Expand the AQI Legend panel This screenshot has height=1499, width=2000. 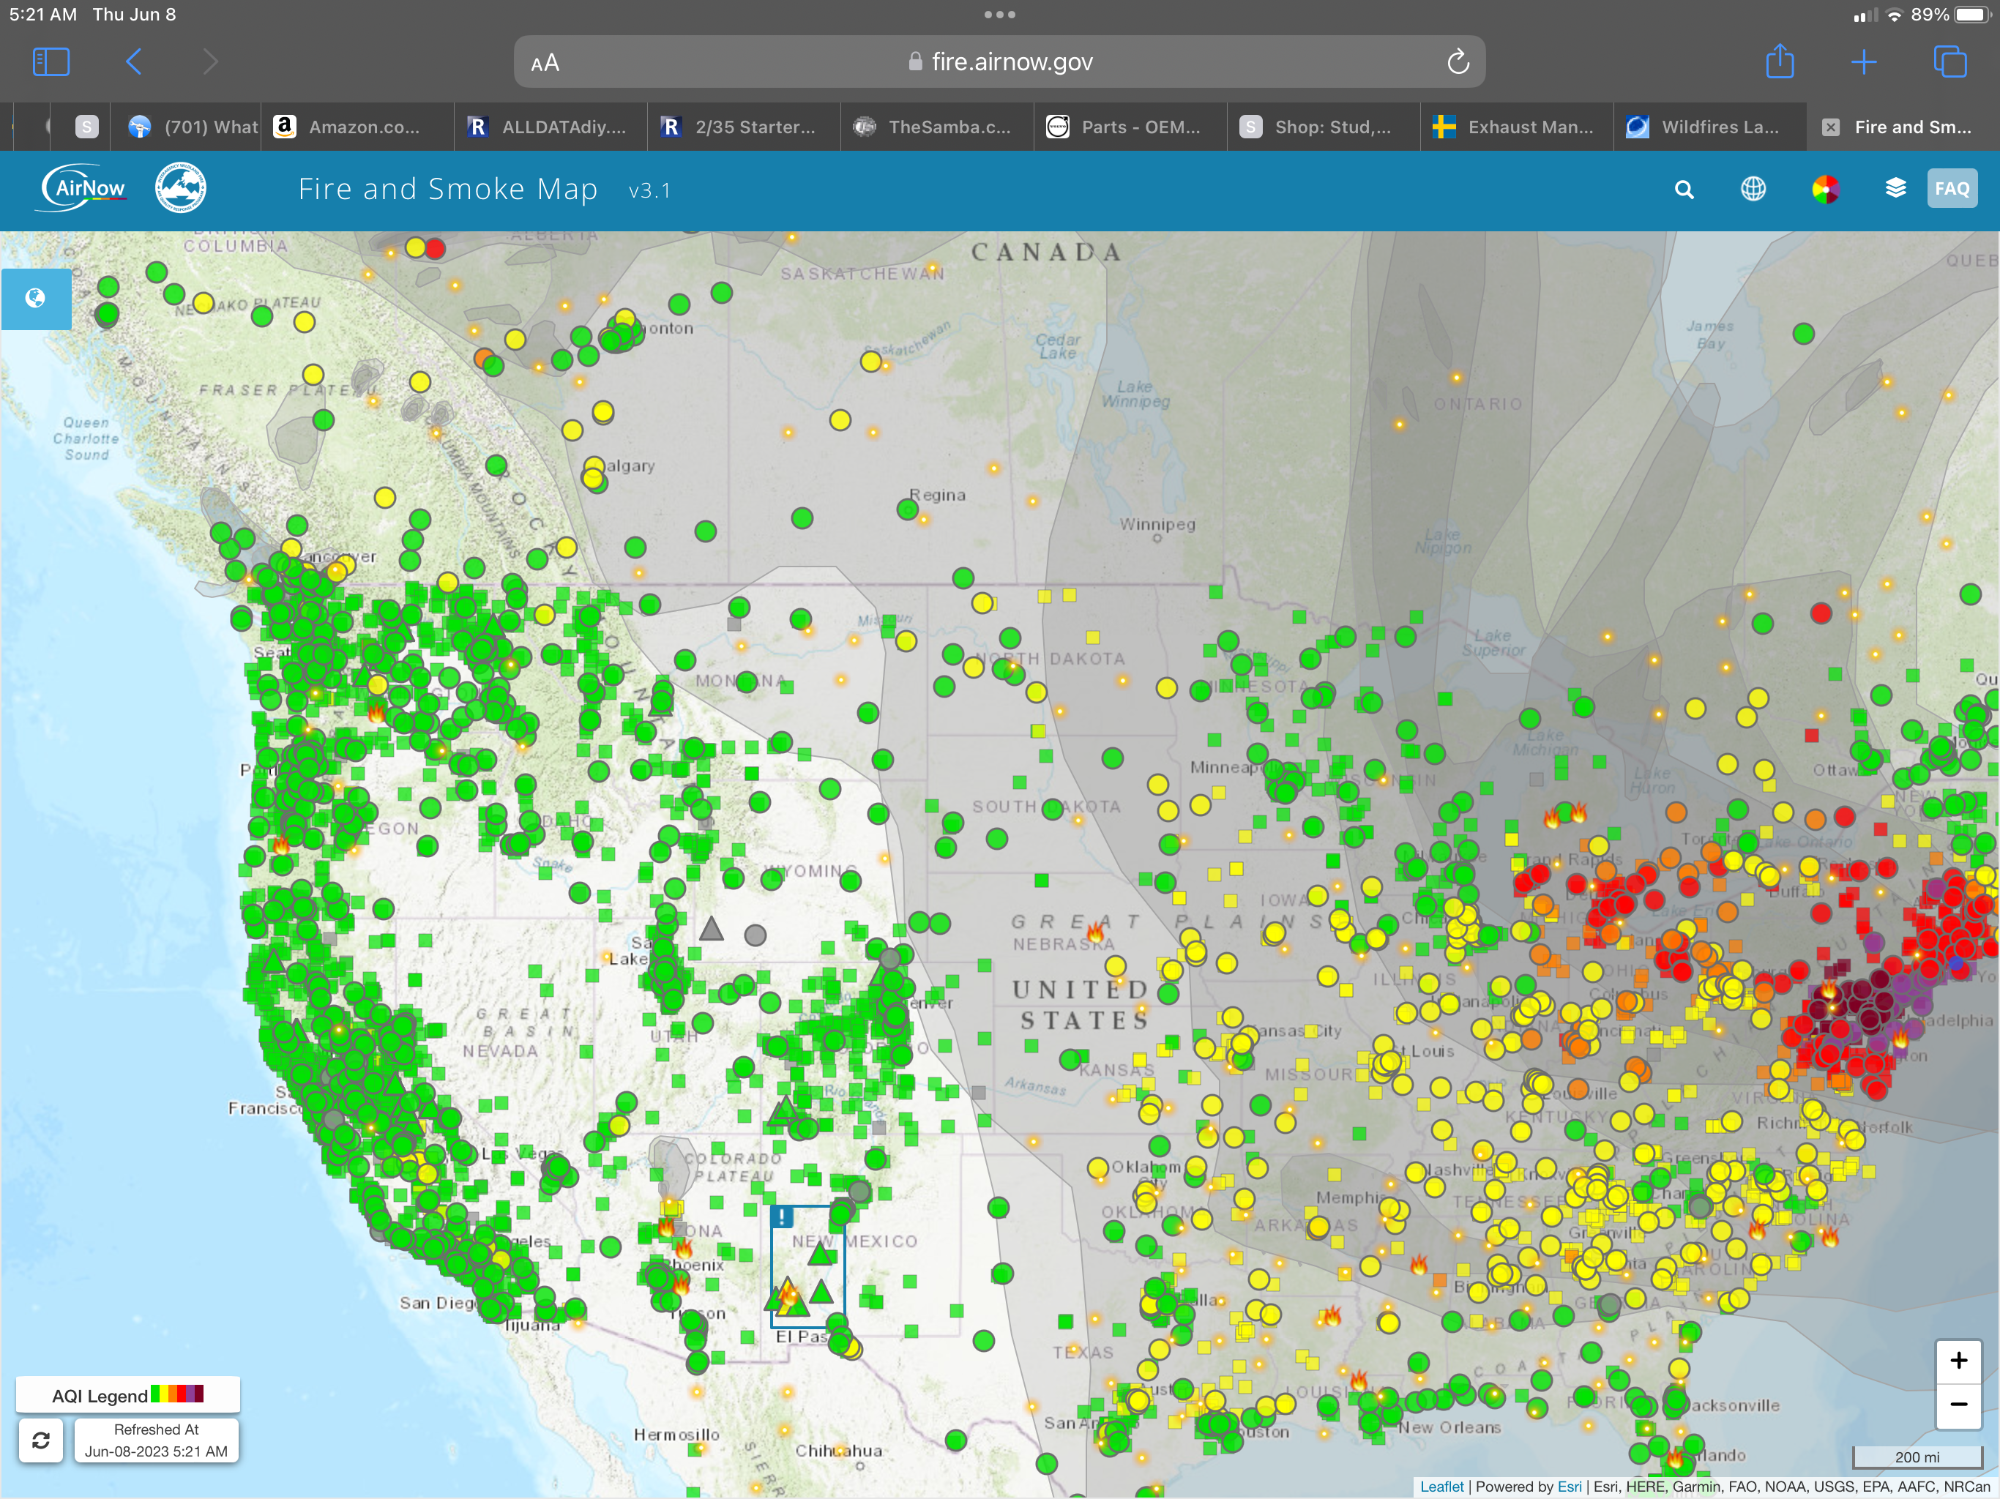coord(127,1395)
